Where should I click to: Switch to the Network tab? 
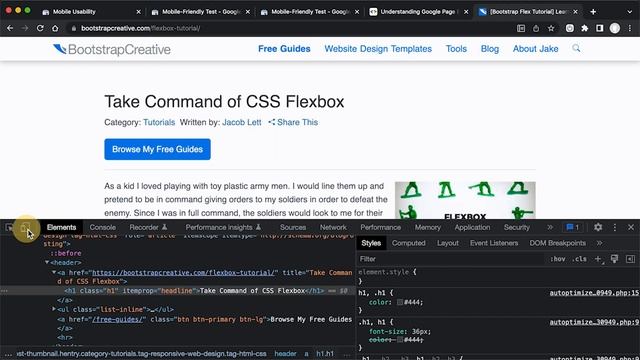[x=333, y=227]
